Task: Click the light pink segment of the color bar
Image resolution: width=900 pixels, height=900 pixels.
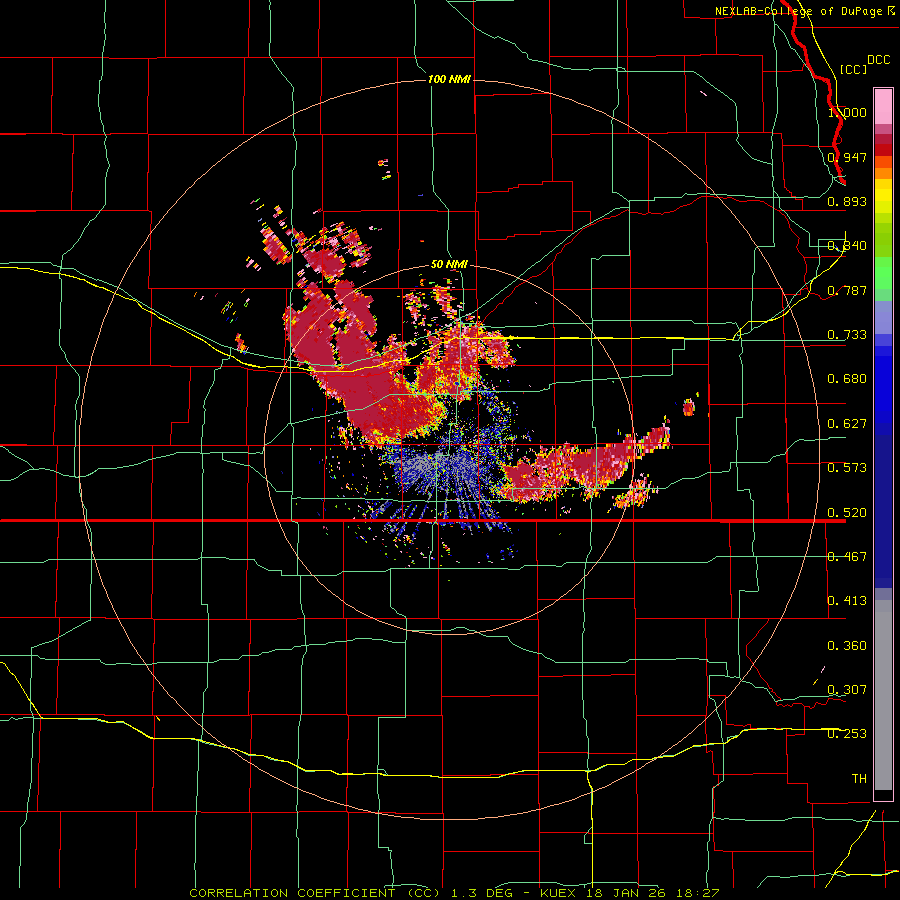Action: tap(883, 106)
